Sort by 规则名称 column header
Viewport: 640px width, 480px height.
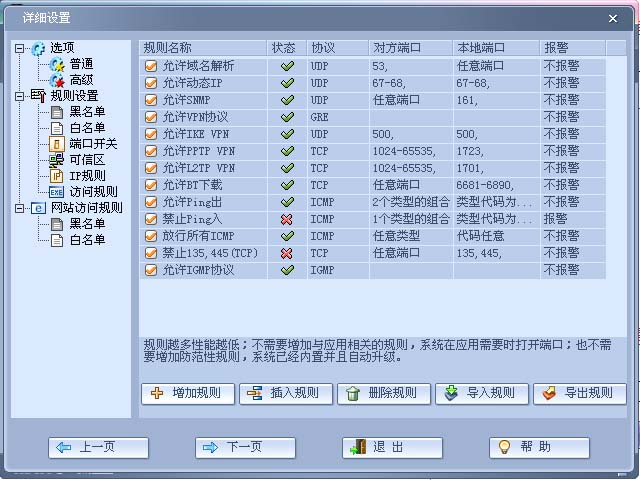click(203, 48)
